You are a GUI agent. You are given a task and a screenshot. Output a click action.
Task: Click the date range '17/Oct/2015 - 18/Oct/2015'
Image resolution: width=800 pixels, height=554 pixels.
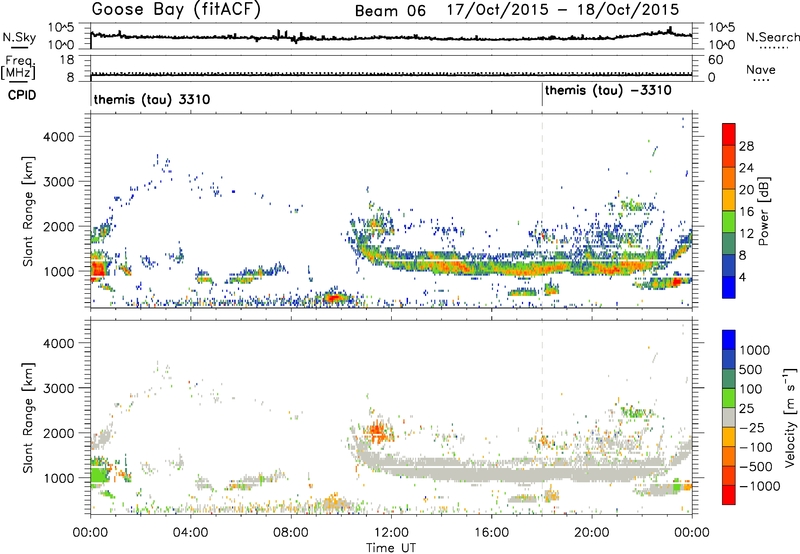point(563,10)
